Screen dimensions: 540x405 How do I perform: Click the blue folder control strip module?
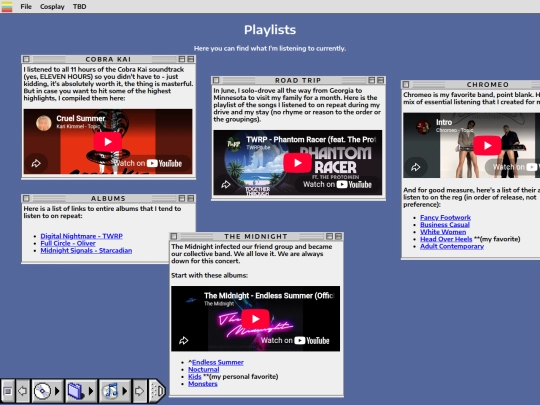(76, 391)
